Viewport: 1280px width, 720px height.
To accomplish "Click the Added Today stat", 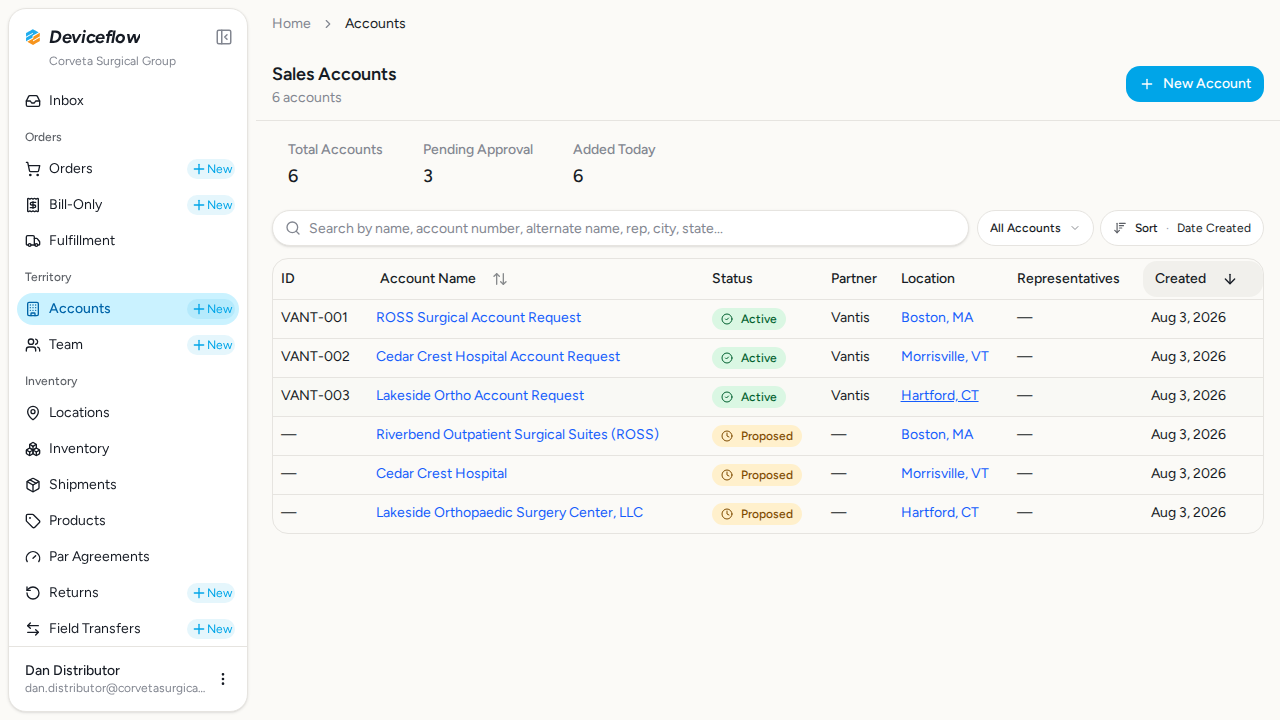I will pos(614,163).
